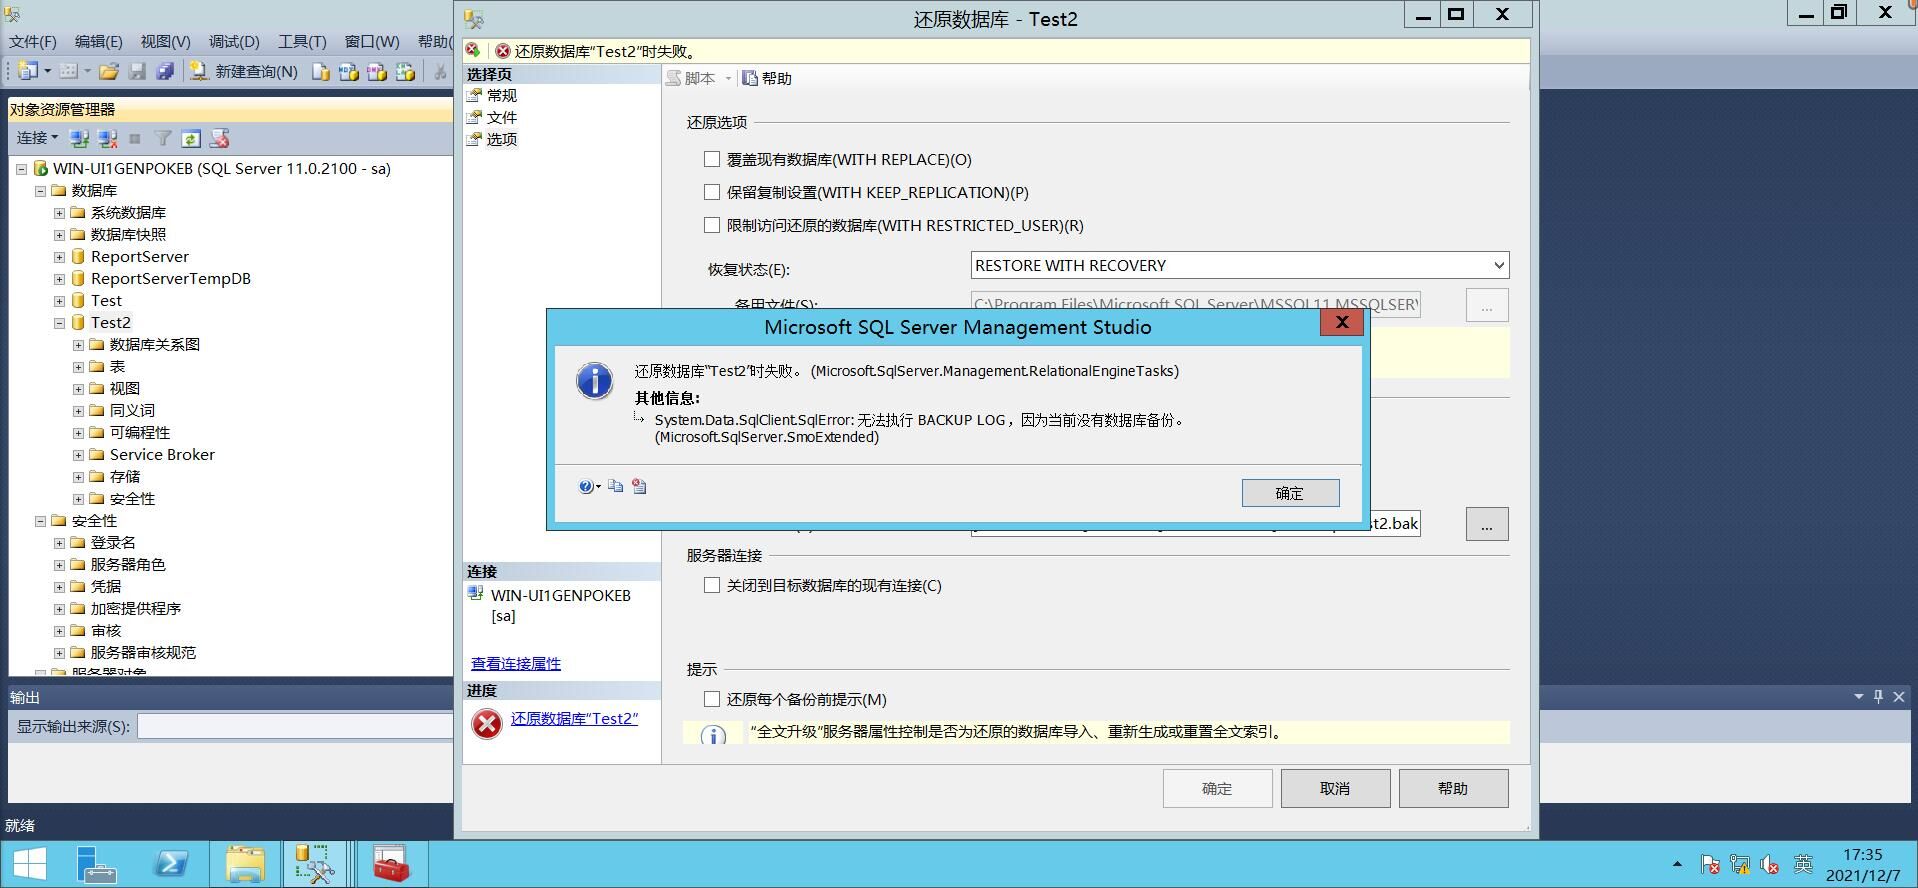Open the 查看连接属性 link
This screenshot has height=888, width=1918.
pyautogui.click(x=516, y=664)
